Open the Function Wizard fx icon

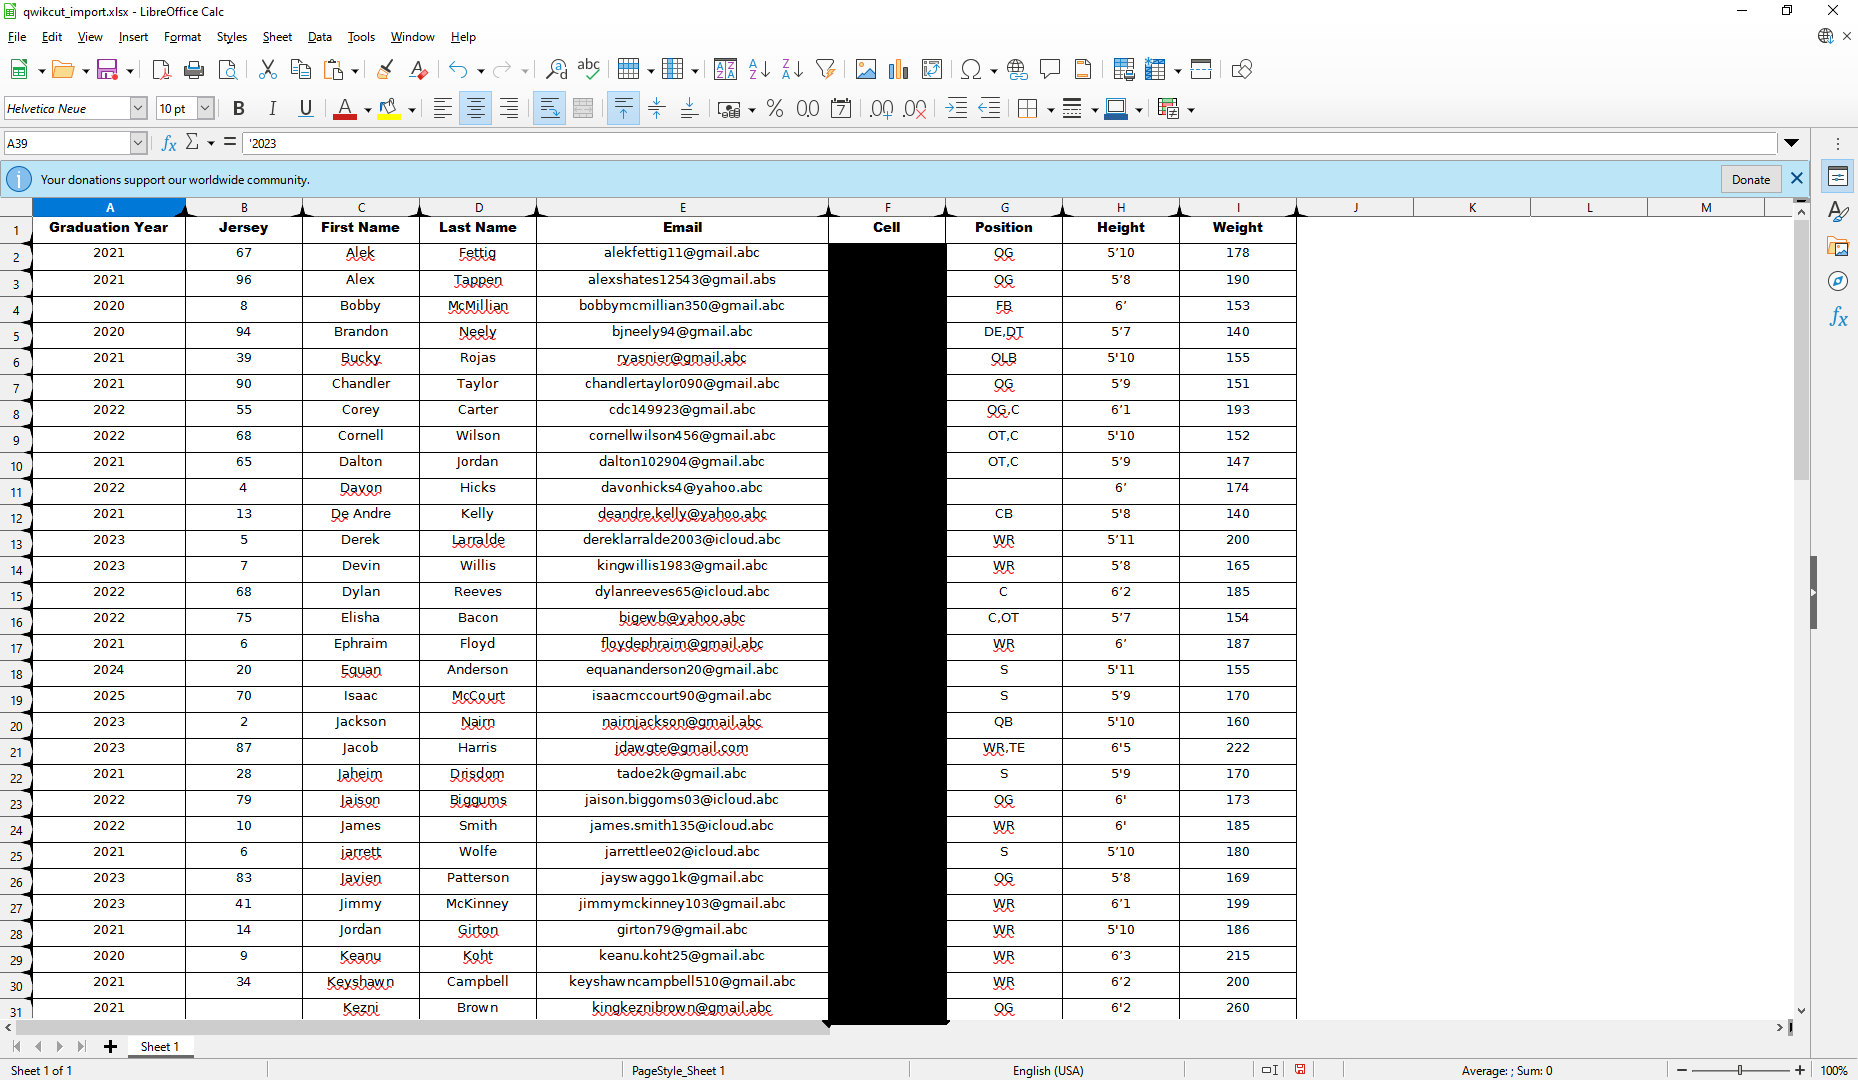point(169,143)
